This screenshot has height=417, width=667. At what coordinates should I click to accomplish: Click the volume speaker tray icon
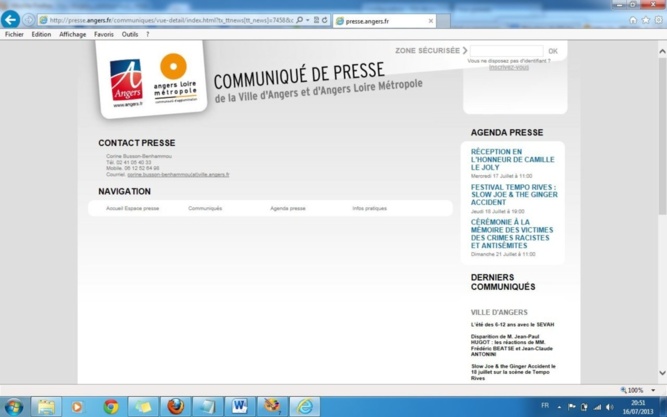(610, 407)
